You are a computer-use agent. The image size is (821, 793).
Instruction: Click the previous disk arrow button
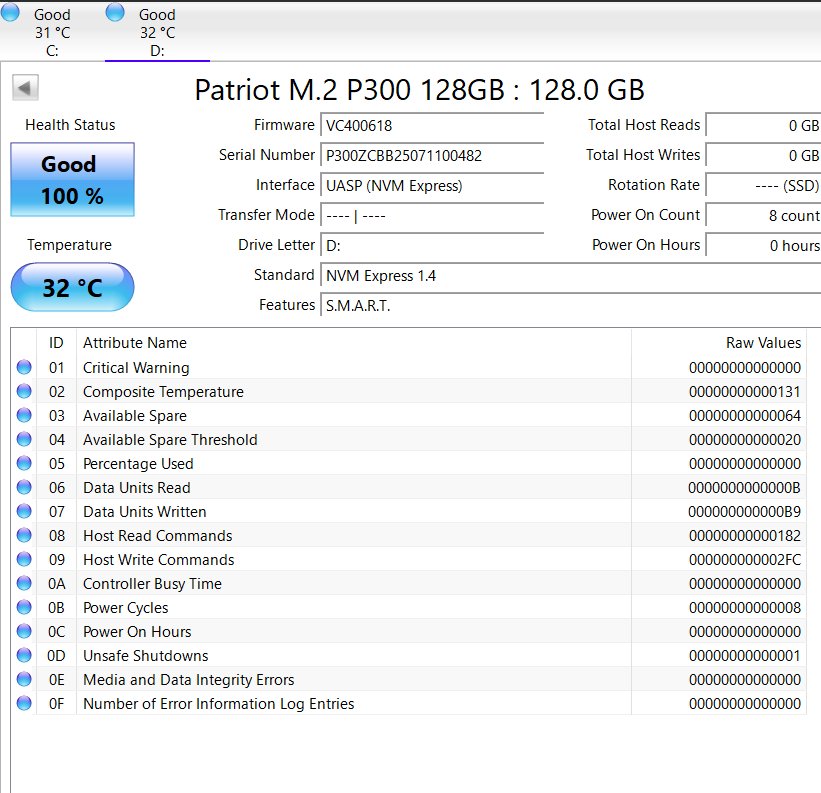[x=26, y=88]
